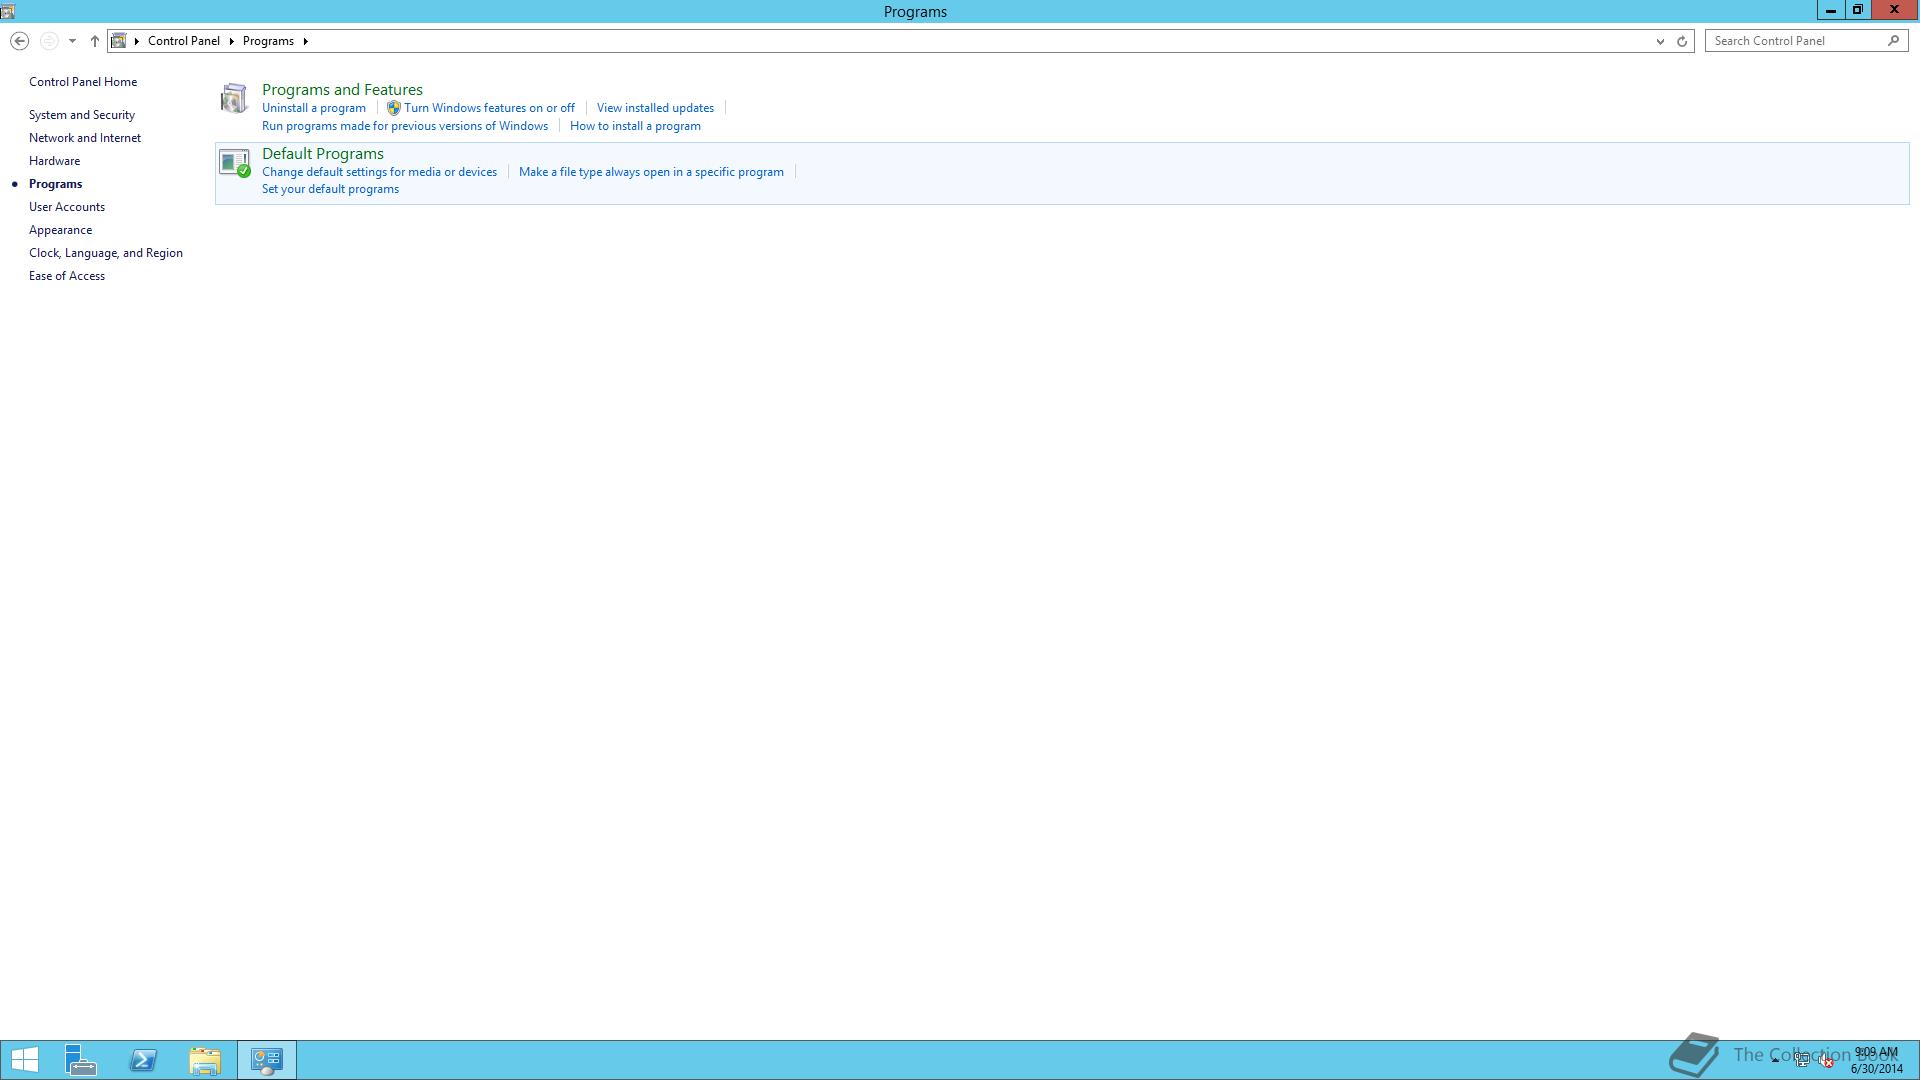Open View installed updates

[655, 108]
